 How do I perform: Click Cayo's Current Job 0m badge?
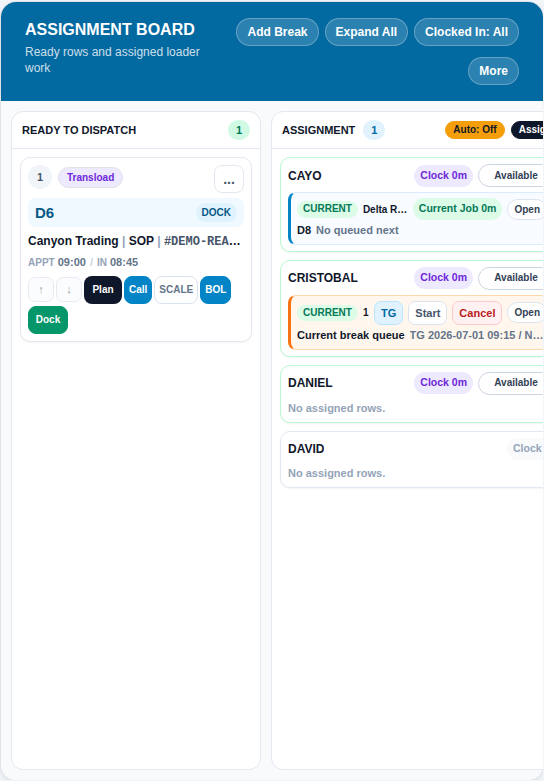pos(457,209)
